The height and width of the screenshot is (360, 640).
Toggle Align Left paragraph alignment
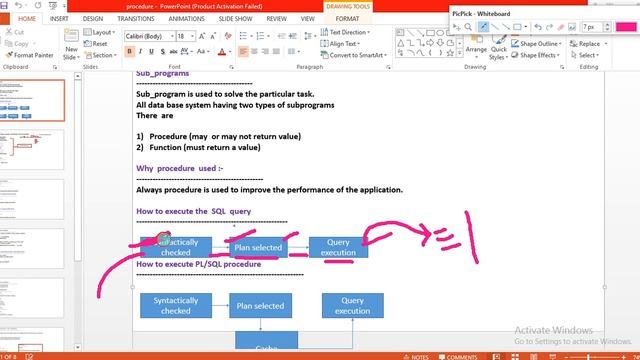[243, 51]
